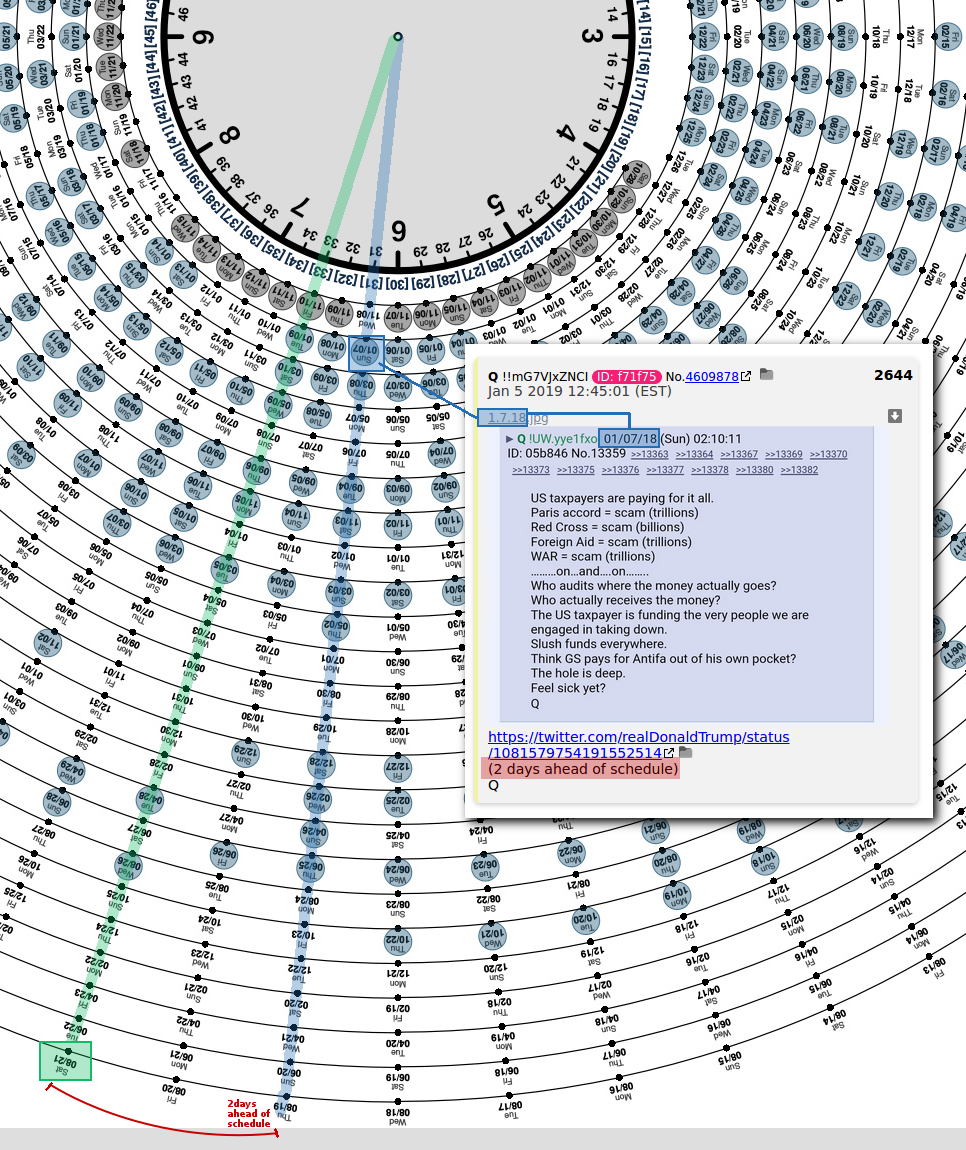This screenshot has width=966, height=1150.
Task: Click tripcode !!mG7VJxZNCI in post header
Action: click(545, 376)
